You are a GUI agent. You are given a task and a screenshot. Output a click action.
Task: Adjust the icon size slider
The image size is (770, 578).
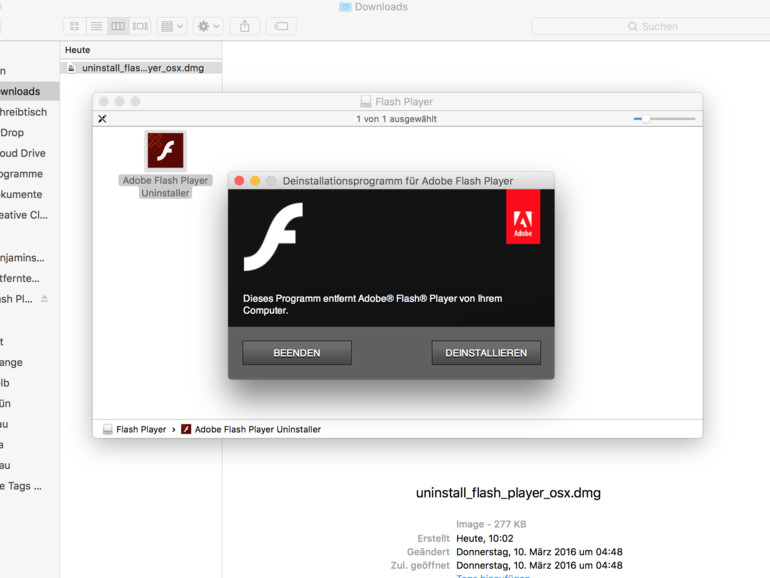click(x=646, y=119)
